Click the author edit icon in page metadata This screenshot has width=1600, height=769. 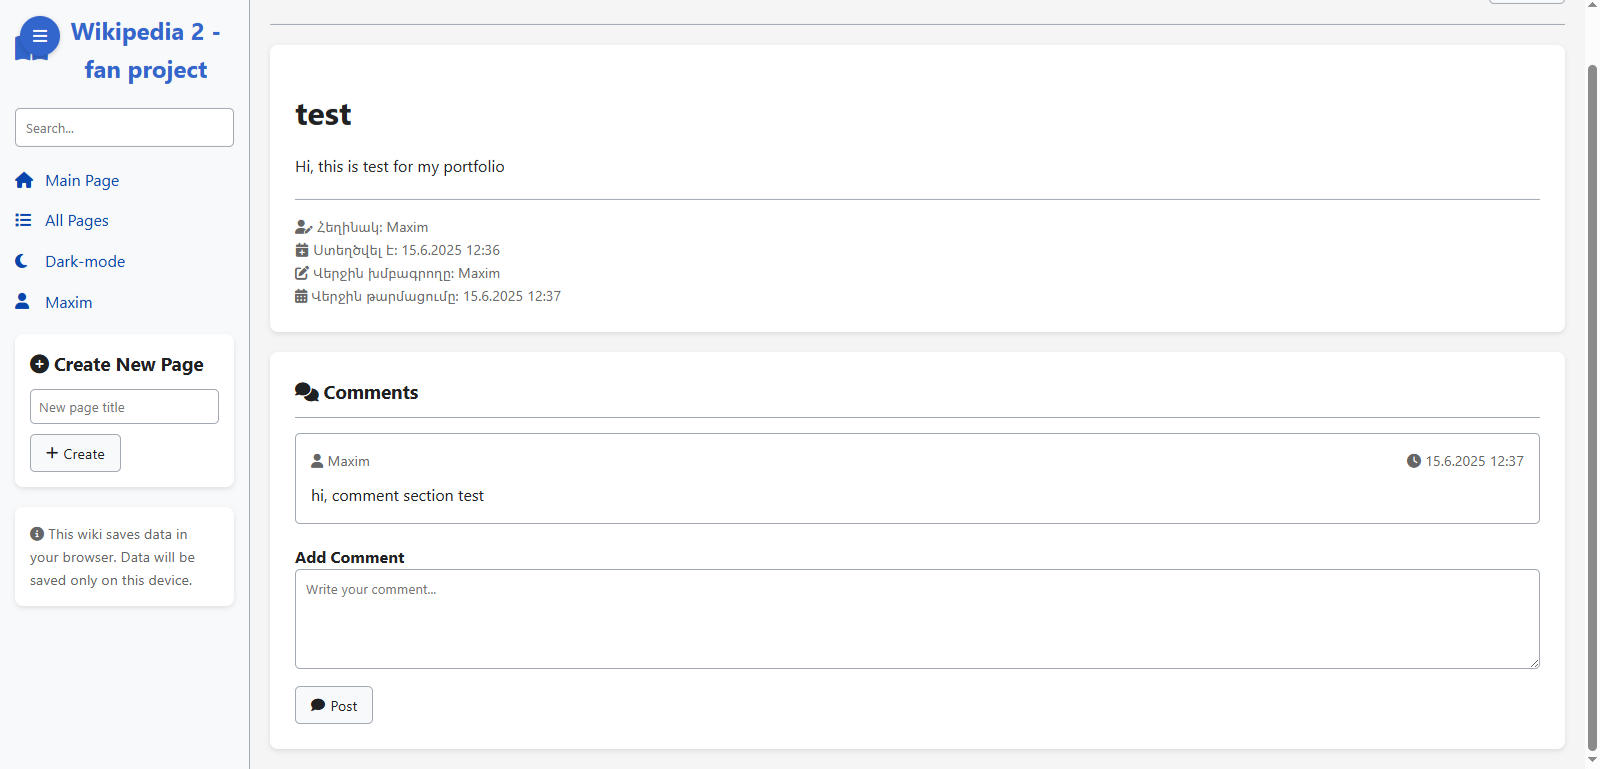[304, 227]
